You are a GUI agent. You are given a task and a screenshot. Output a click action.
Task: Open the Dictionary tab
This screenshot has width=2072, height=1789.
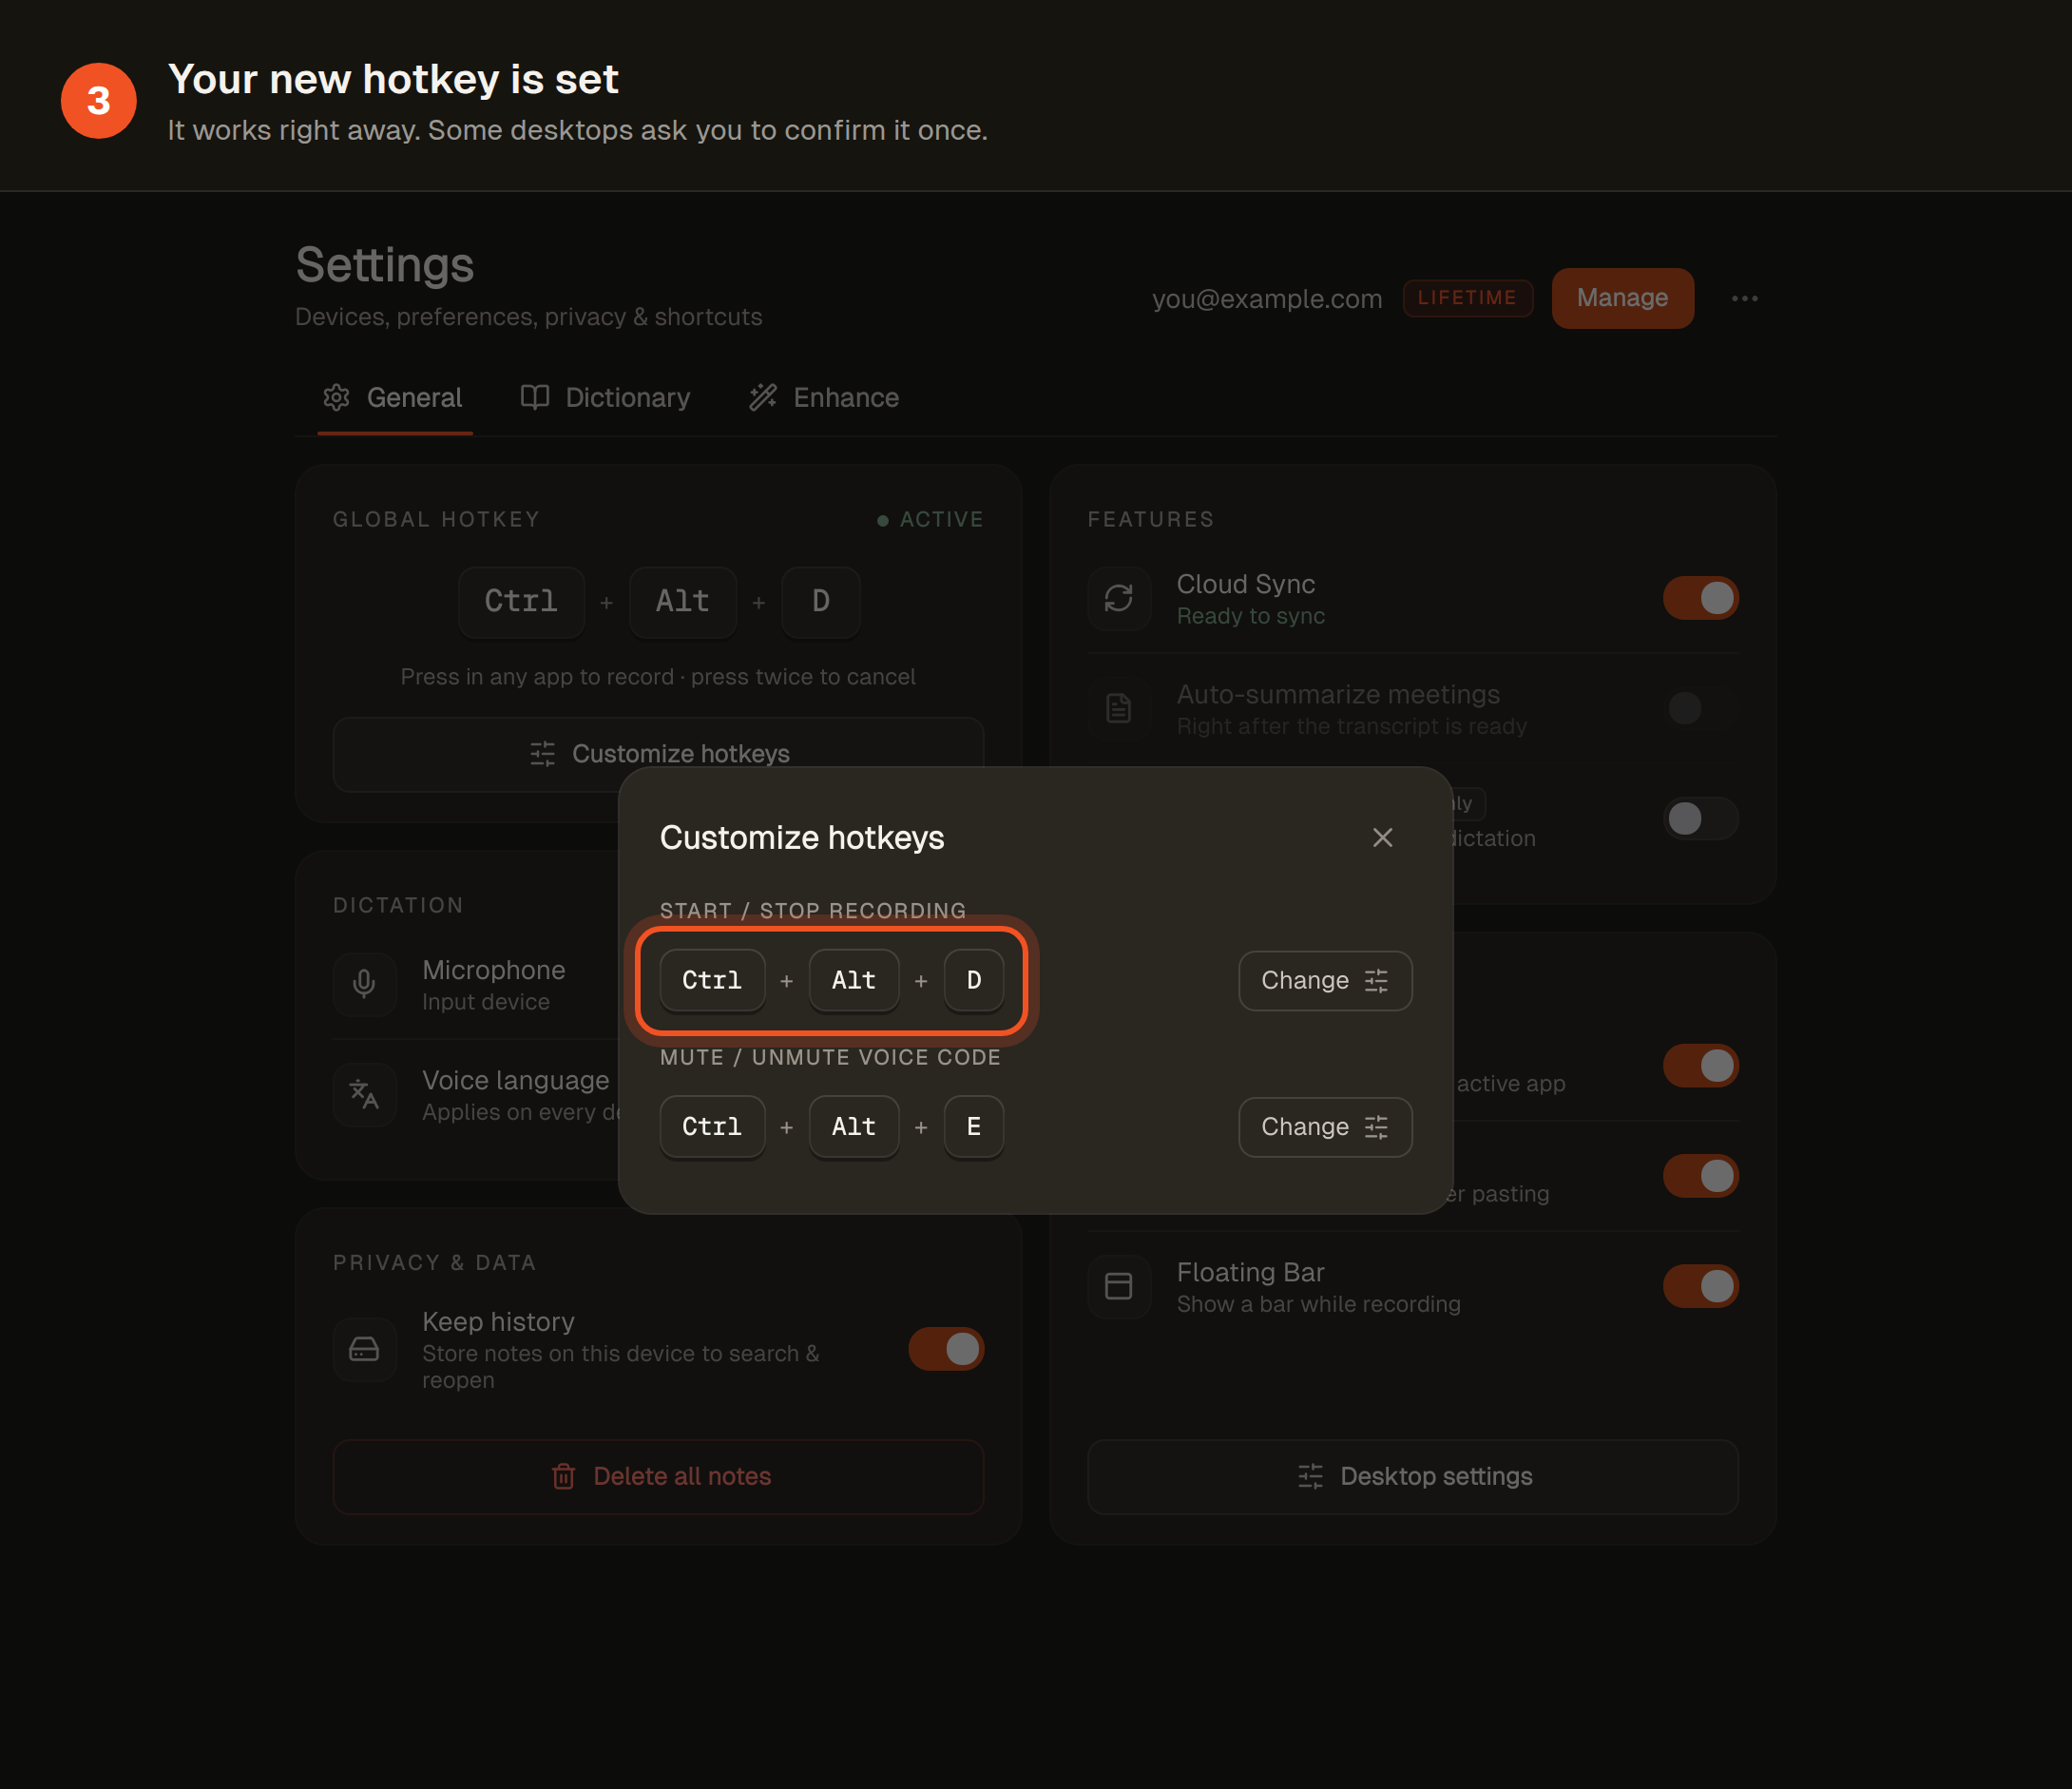tap(606, 398)
